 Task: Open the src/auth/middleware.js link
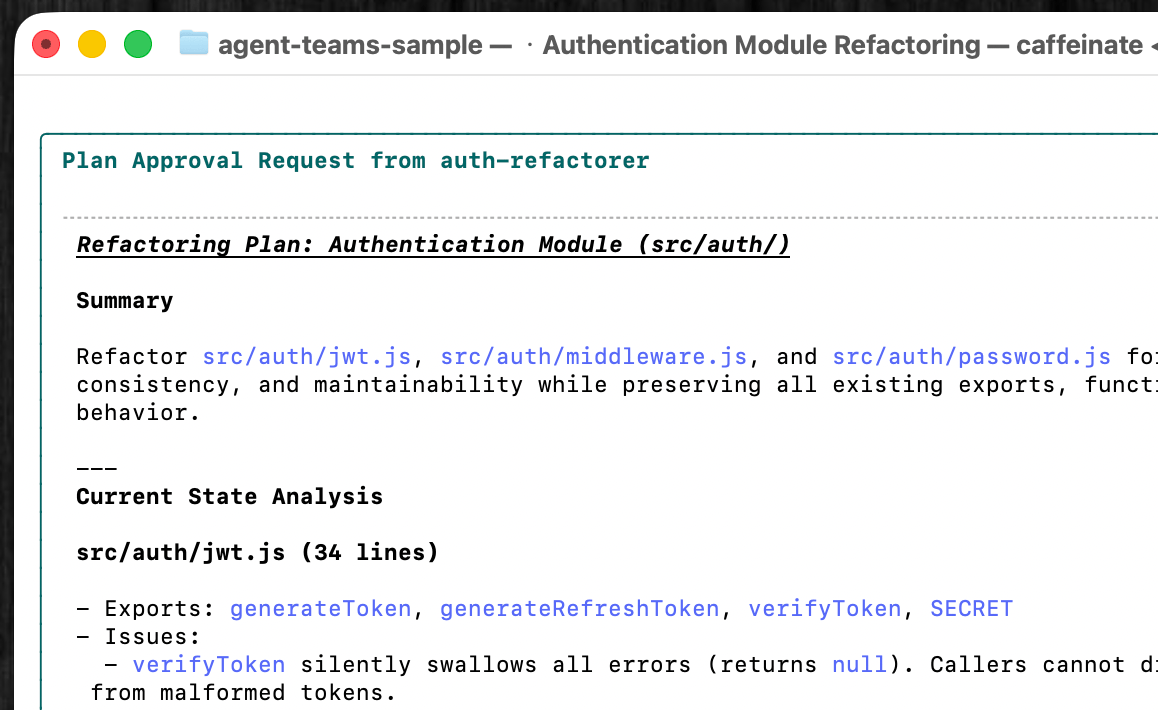tap(595, 356)
